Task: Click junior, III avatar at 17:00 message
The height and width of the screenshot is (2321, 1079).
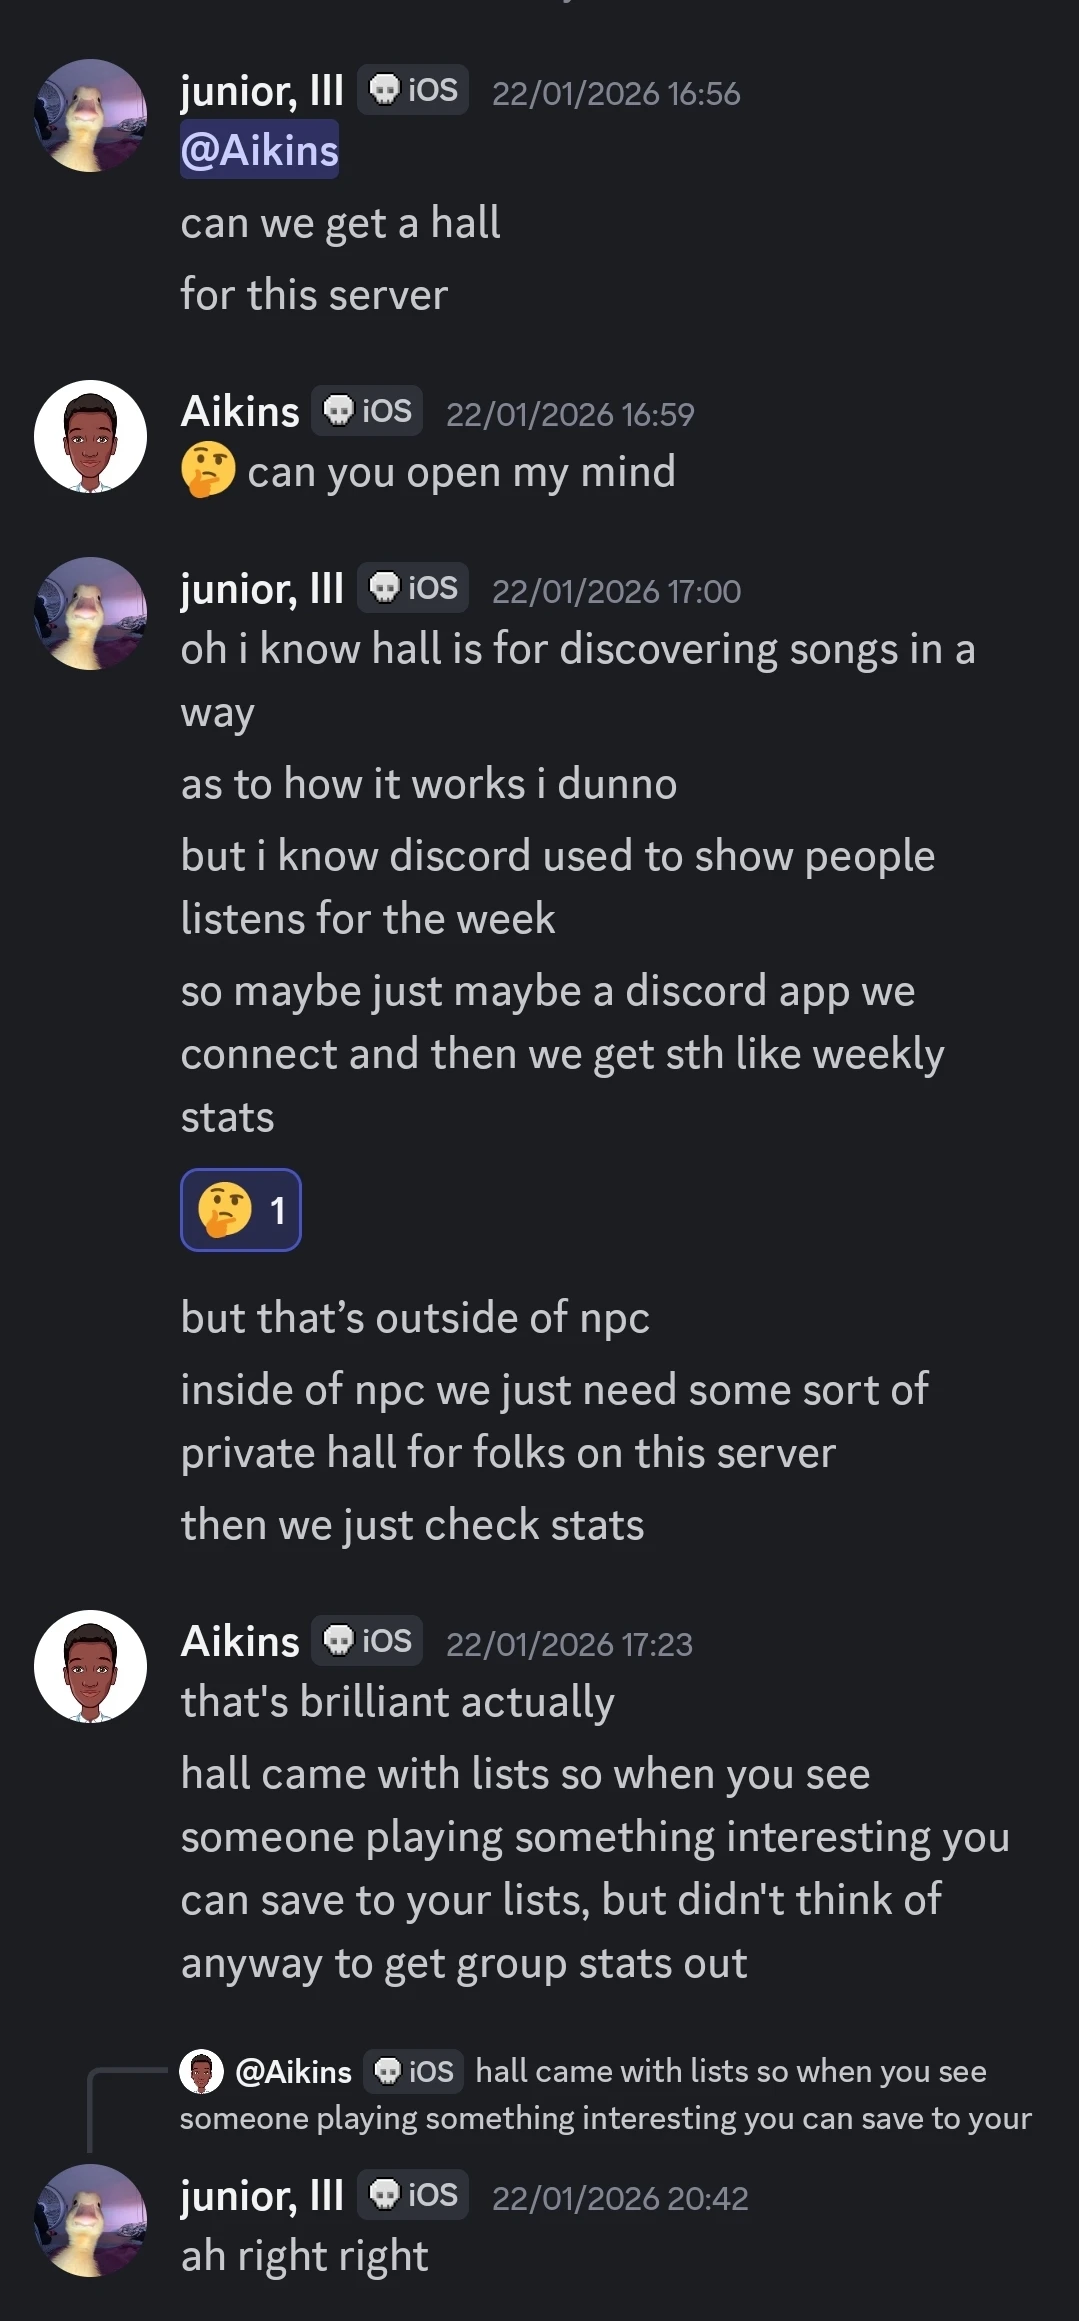Action: 90,613
